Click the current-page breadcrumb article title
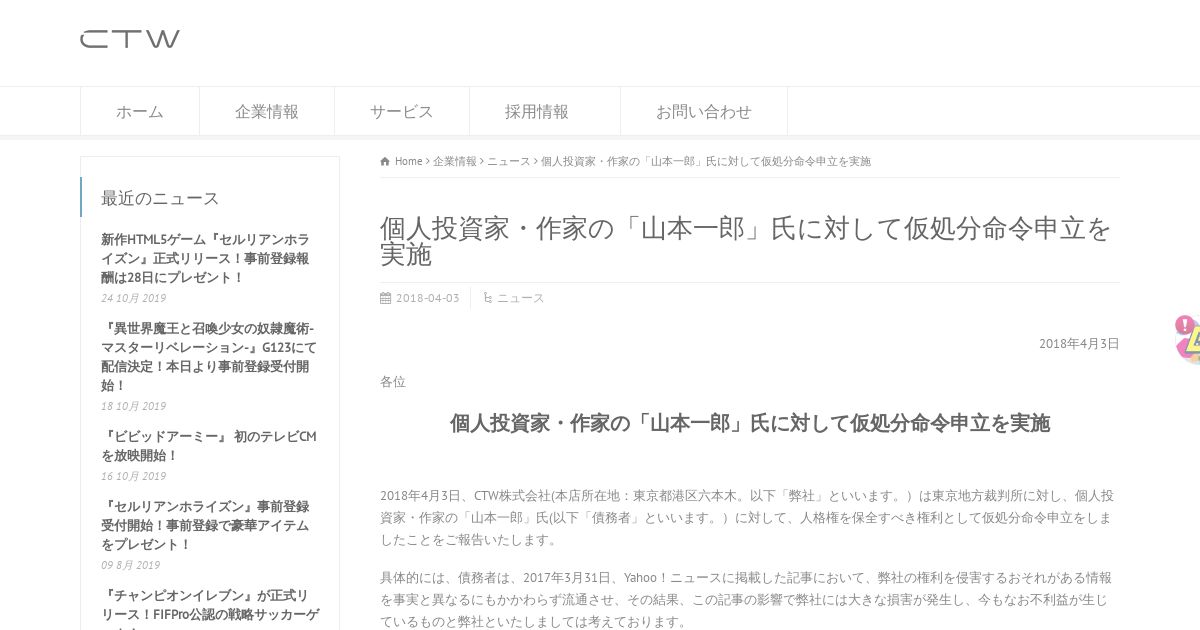The width and height of the screenshot is (1200, 630). [x=706, y=161]
